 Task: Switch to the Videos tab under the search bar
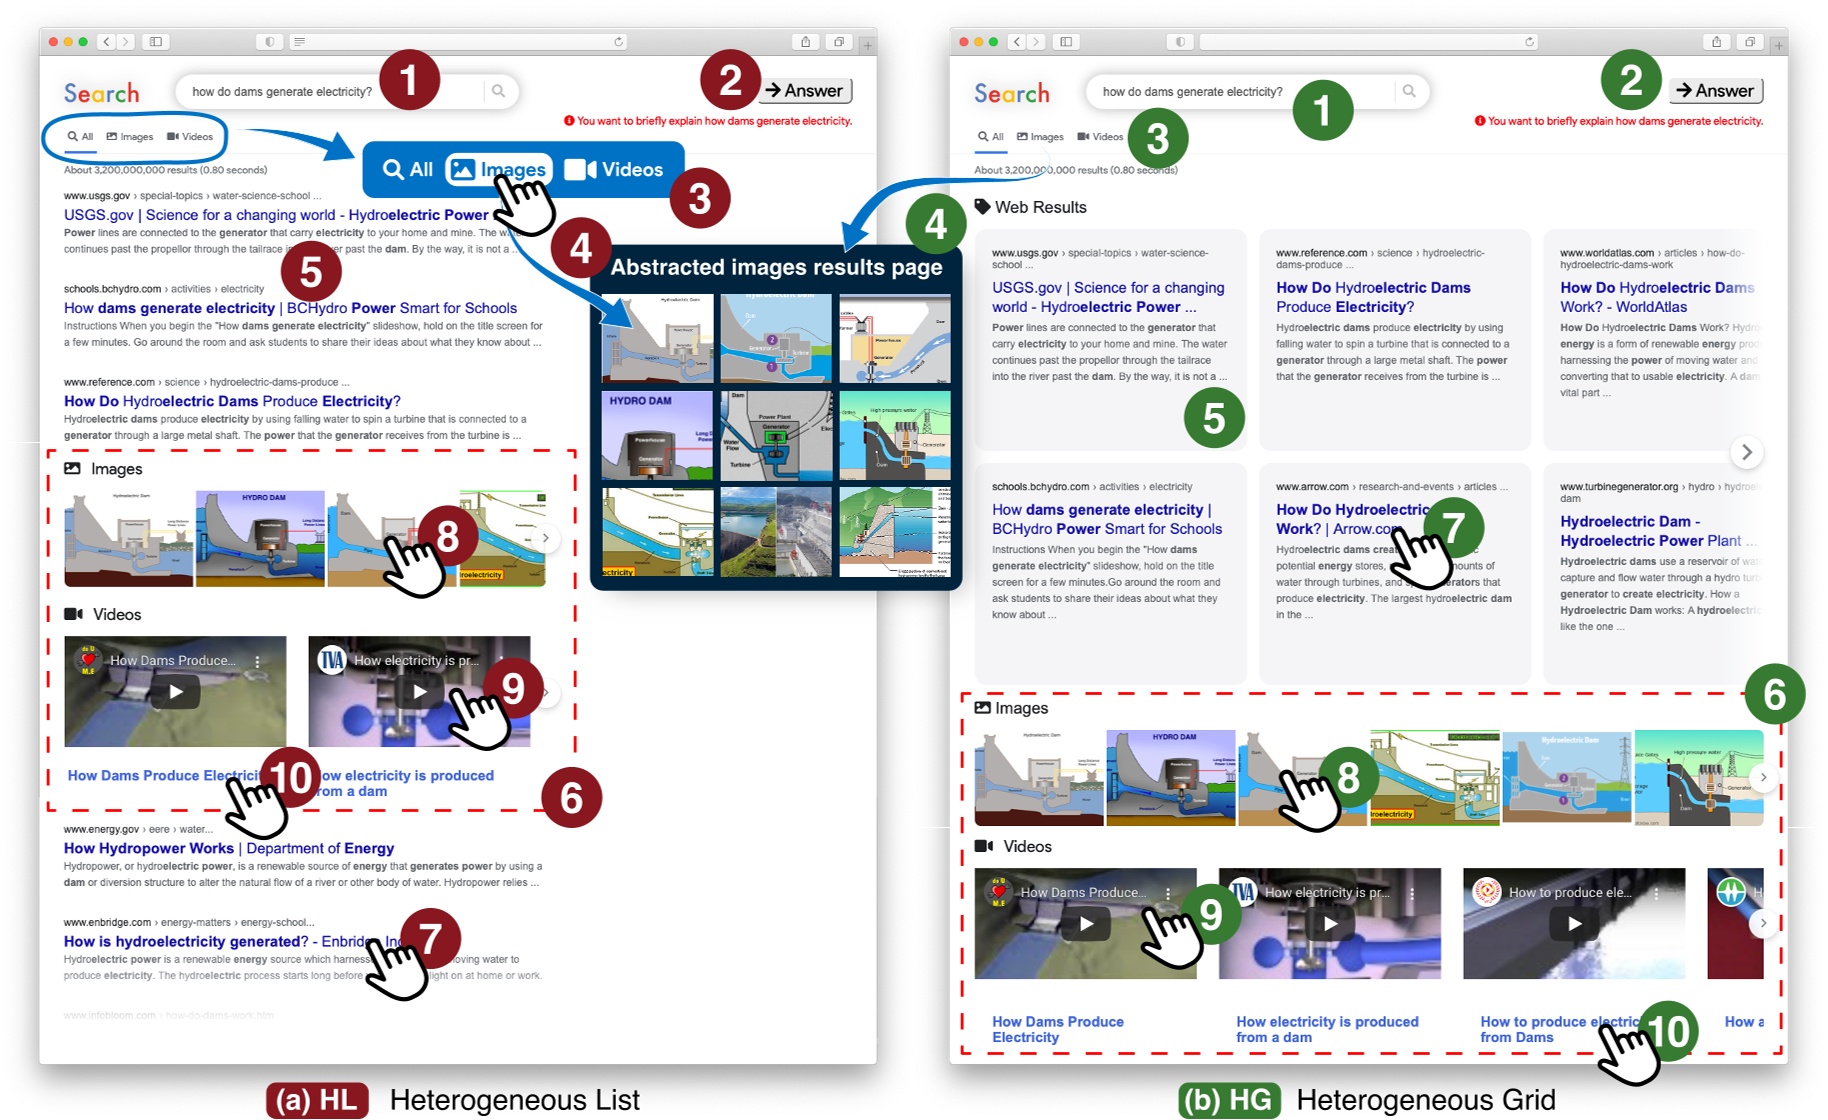coord(191,136)
